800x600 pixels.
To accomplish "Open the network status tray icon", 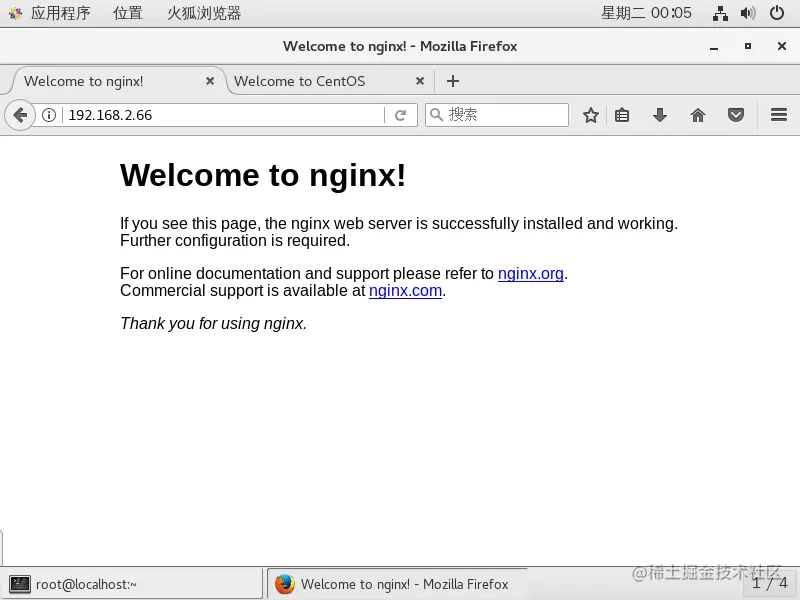I will [720, 13].
